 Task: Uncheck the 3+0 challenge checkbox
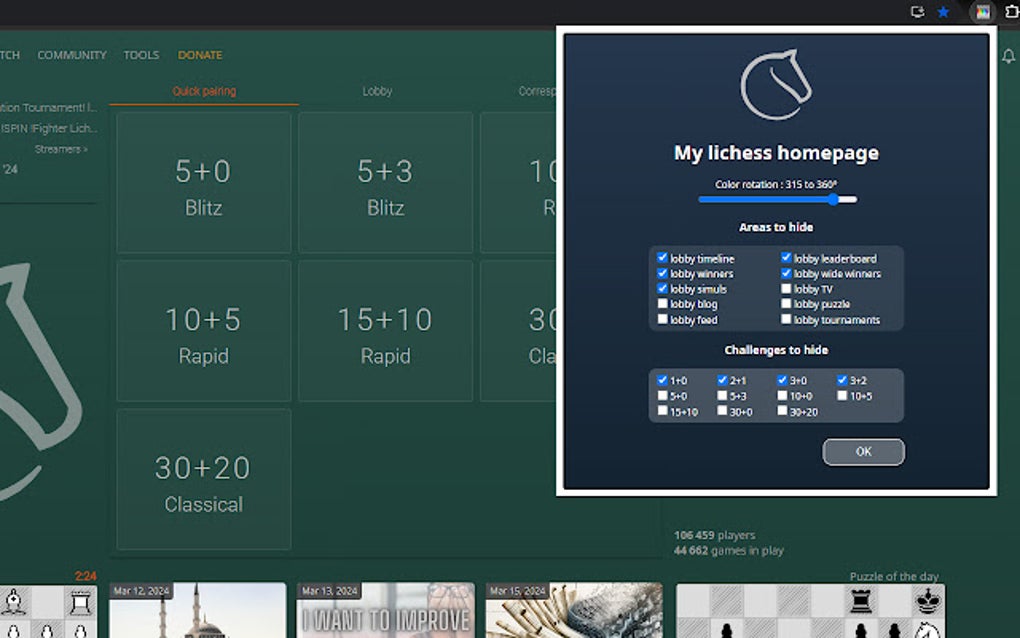782,380
